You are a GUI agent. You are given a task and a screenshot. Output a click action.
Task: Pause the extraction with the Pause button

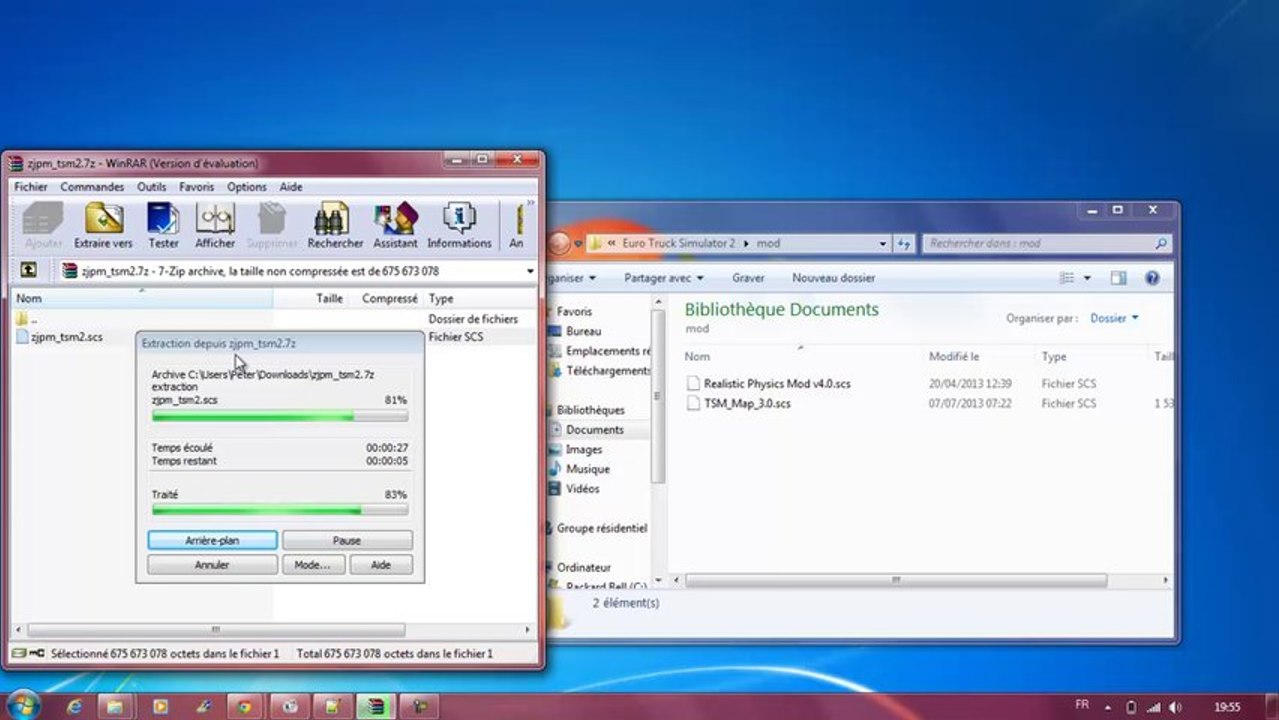point(347,540)
